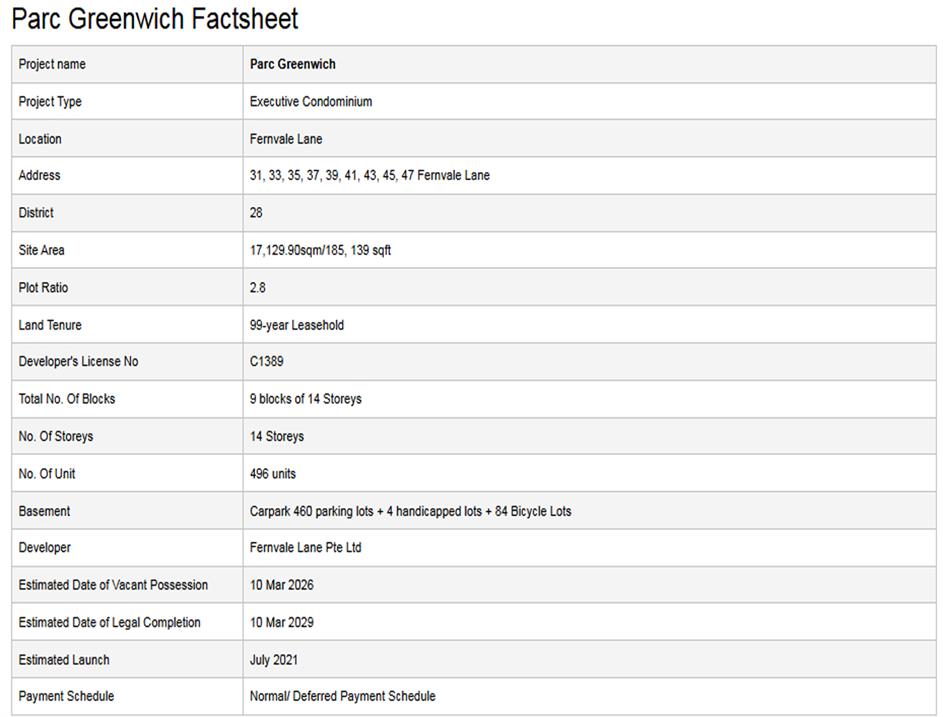This screenshot has height=717, width=943.
Task: Click the legal completion date 10 Mar 2029
Action: click(x=281, y=622)
